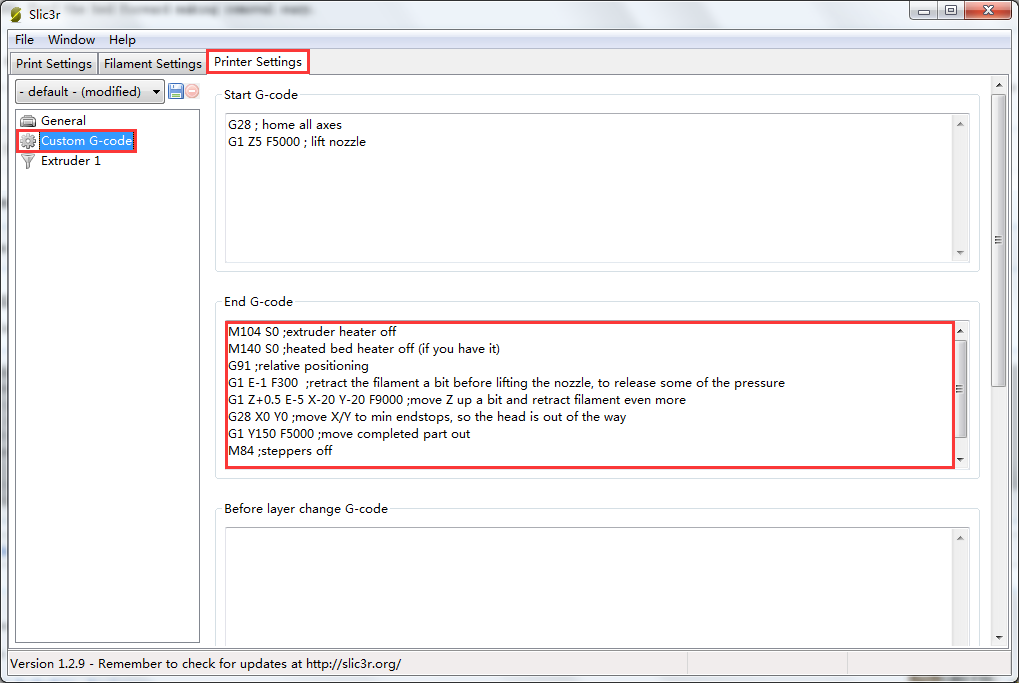Viewport: 1019px width, 683px height.
Task: Click the 'M104 S0 ;extruder heater off' line
Action: (312, 332)
